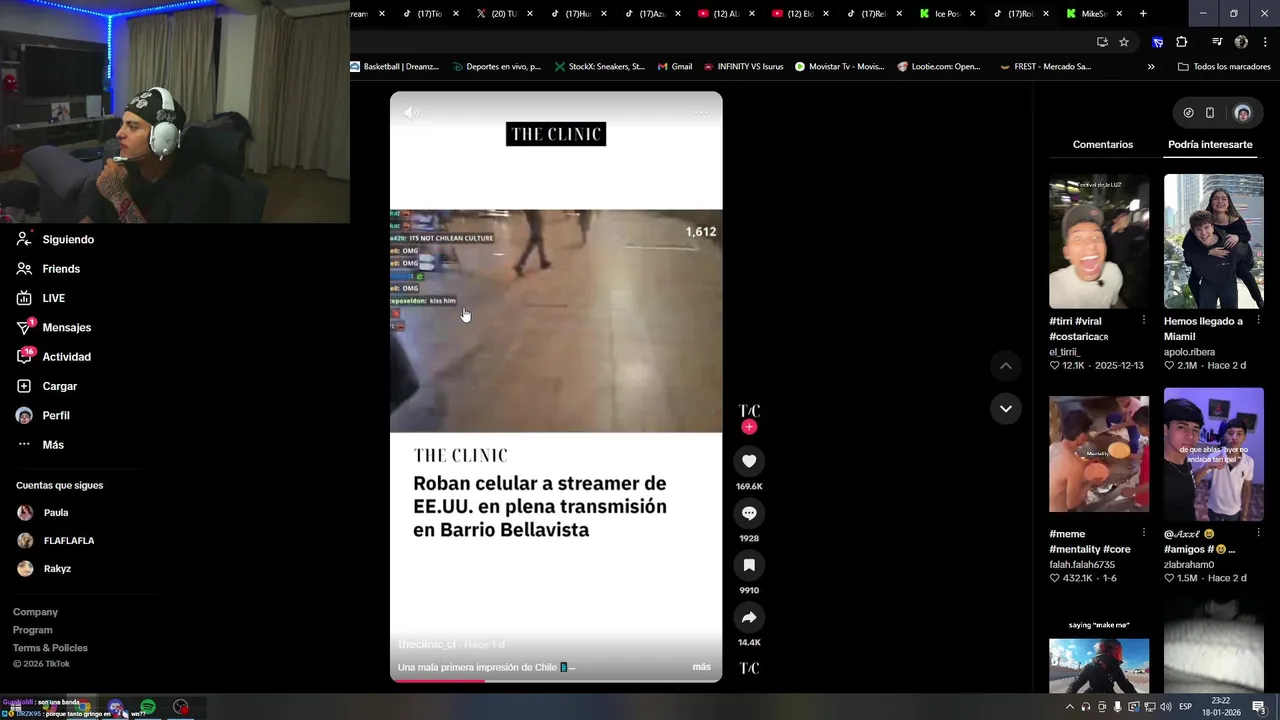Seek on the red video progress bar

pos(556,680)
